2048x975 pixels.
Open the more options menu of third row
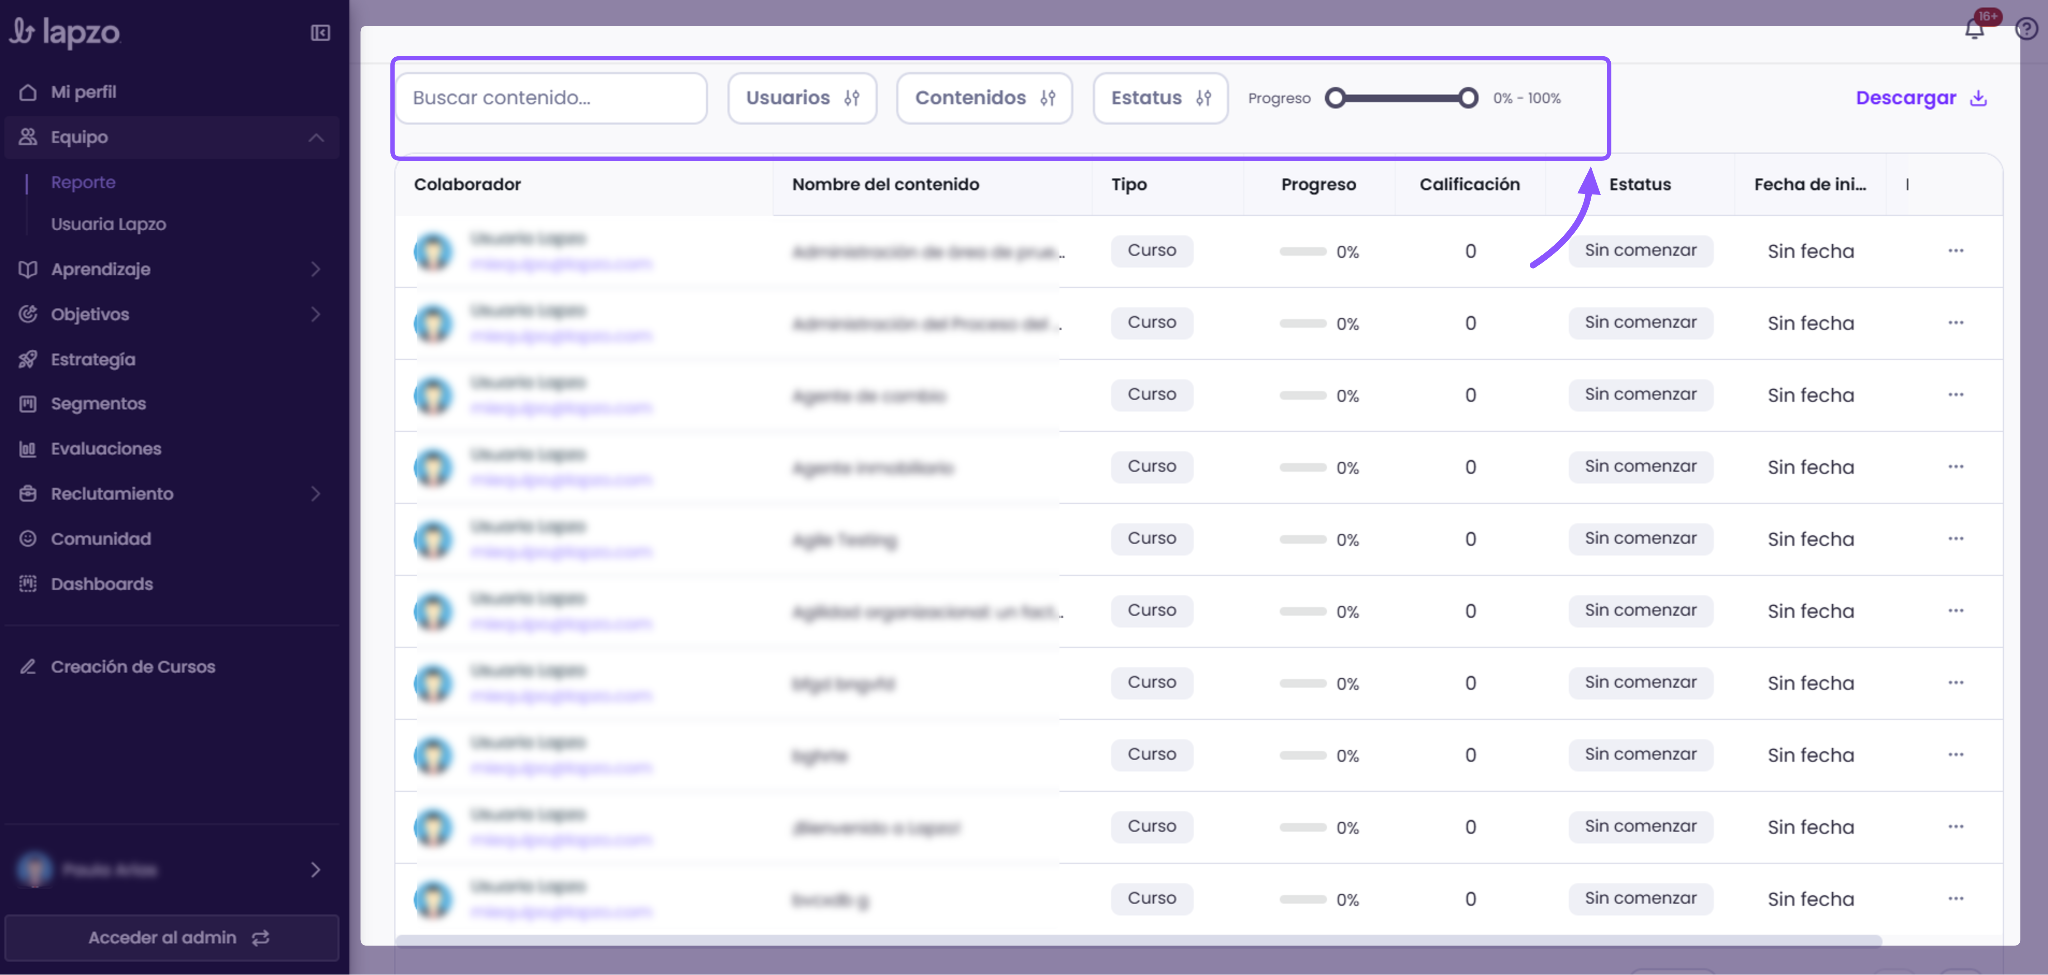click(1956, 395)
